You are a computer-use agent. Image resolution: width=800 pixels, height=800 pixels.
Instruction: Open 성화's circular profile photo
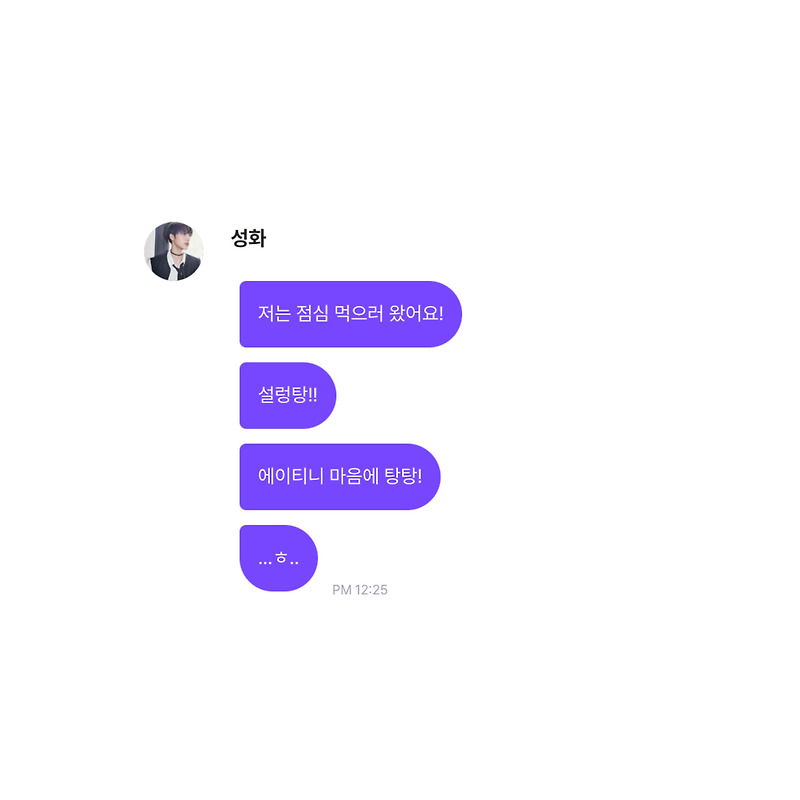(x=174, y=251)
